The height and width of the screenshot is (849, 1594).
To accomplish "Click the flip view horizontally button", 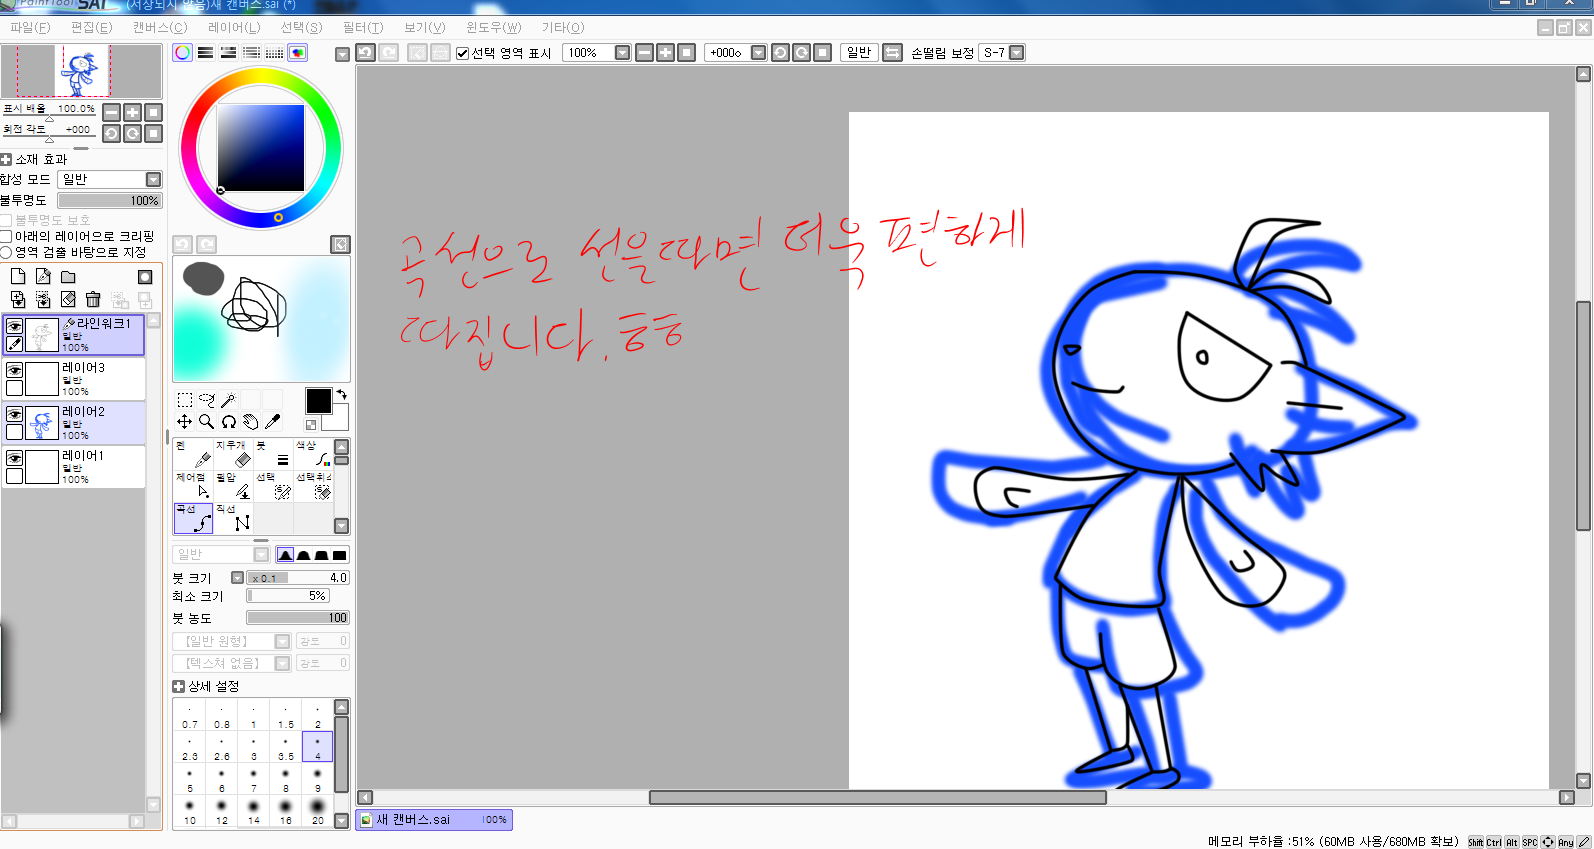I will (892, 53).
